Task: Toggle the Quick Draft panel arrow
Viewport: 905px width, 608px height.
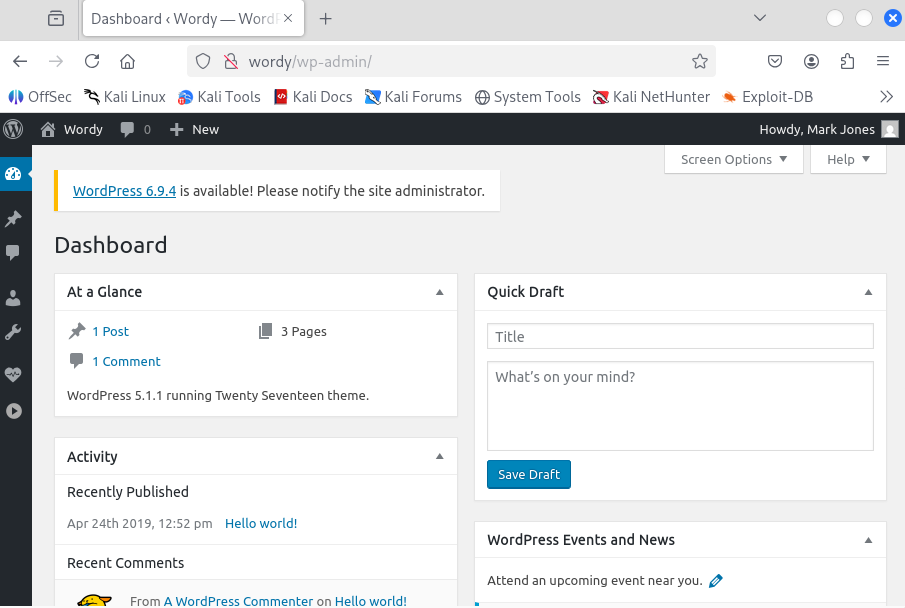Action: 868,292
